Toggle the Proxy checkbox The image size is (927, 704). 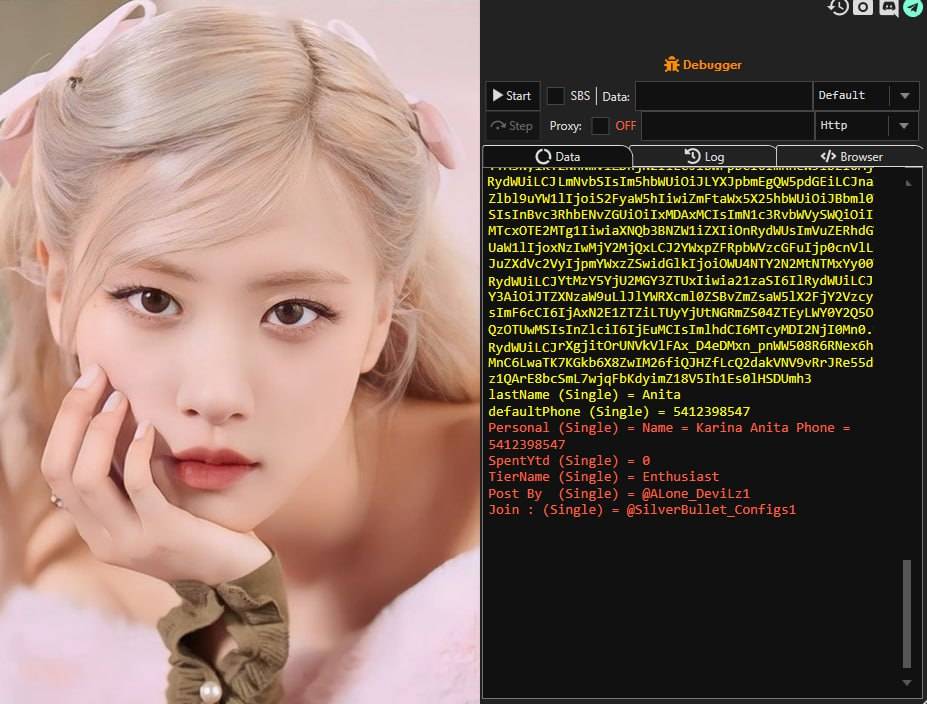pos(600,126)
